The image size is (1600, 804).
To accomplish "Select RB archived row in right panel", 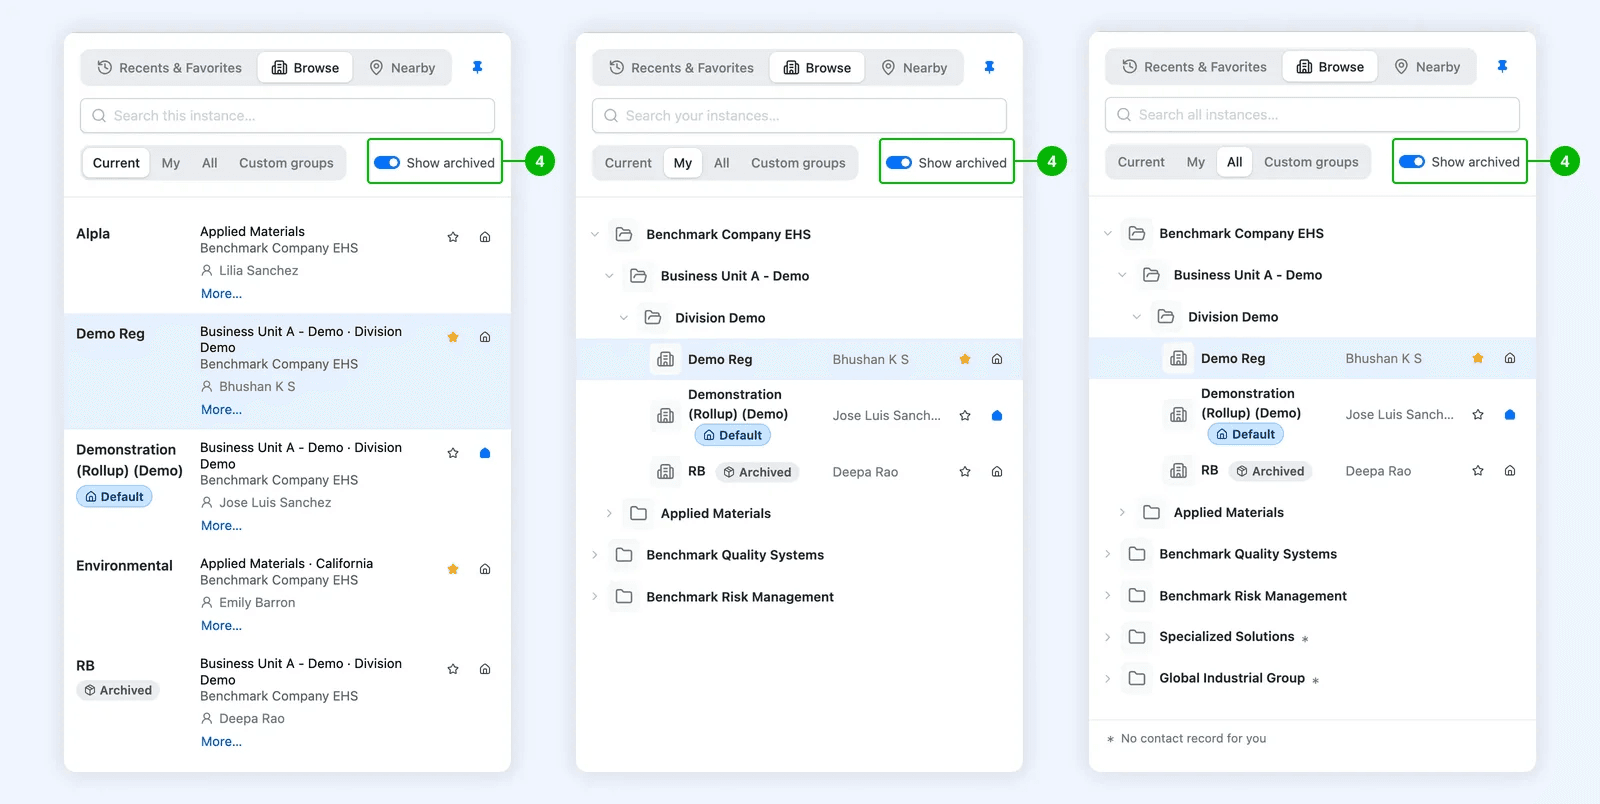I will pyautogui.click(x=1312, y=470).
